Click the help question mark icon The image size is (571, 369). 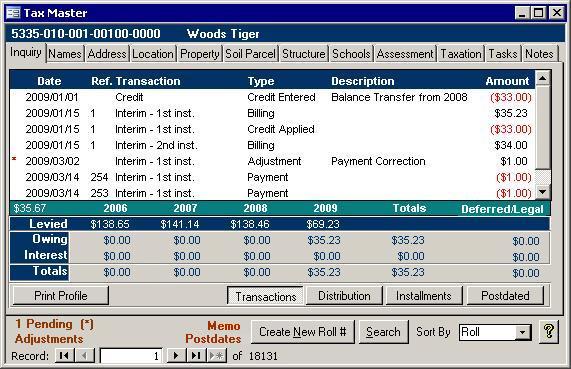[x=549, y=332]
